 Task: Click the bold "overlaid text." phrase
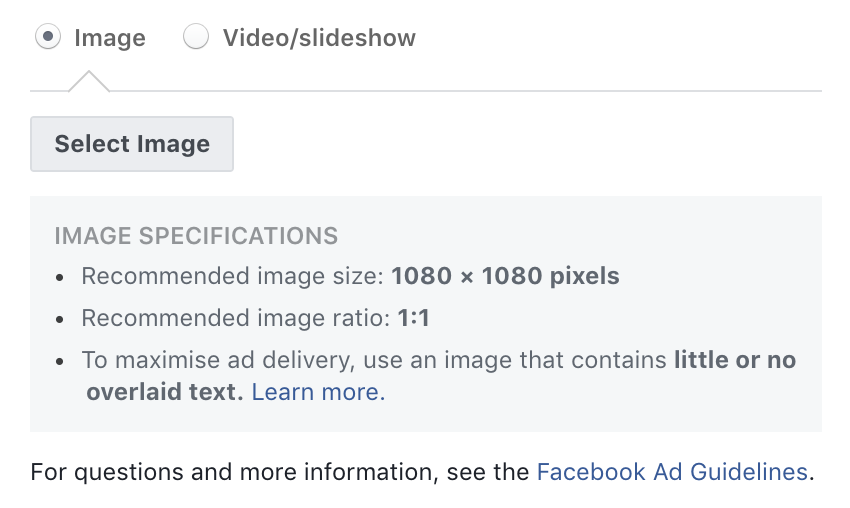coord(165,391)
